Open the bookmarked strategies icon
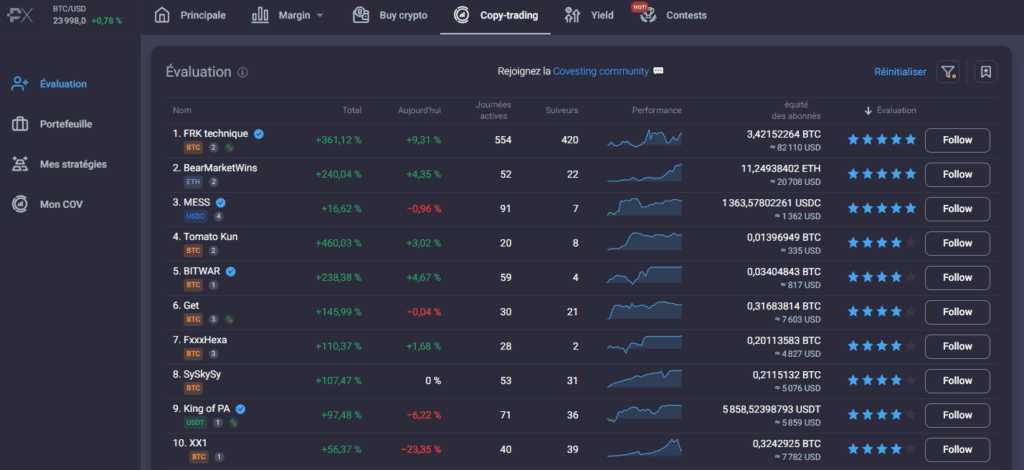The image size is (1024, 470). click(x=986, y=72)
